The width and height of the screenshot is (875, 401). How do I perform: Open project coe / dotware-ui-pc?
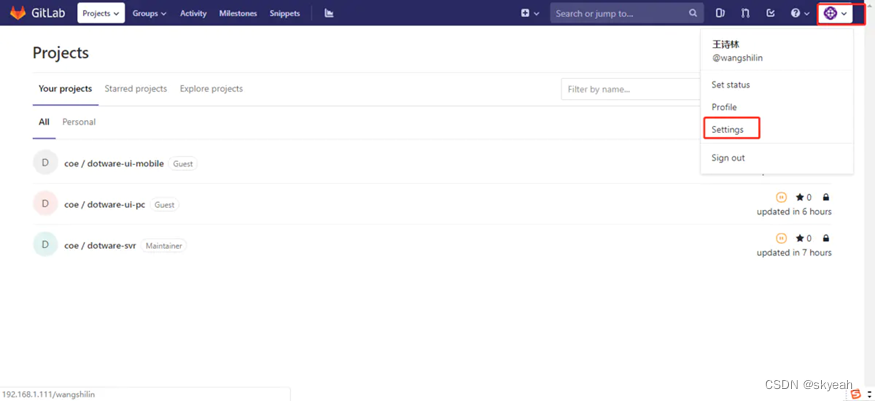click(104, 205)
